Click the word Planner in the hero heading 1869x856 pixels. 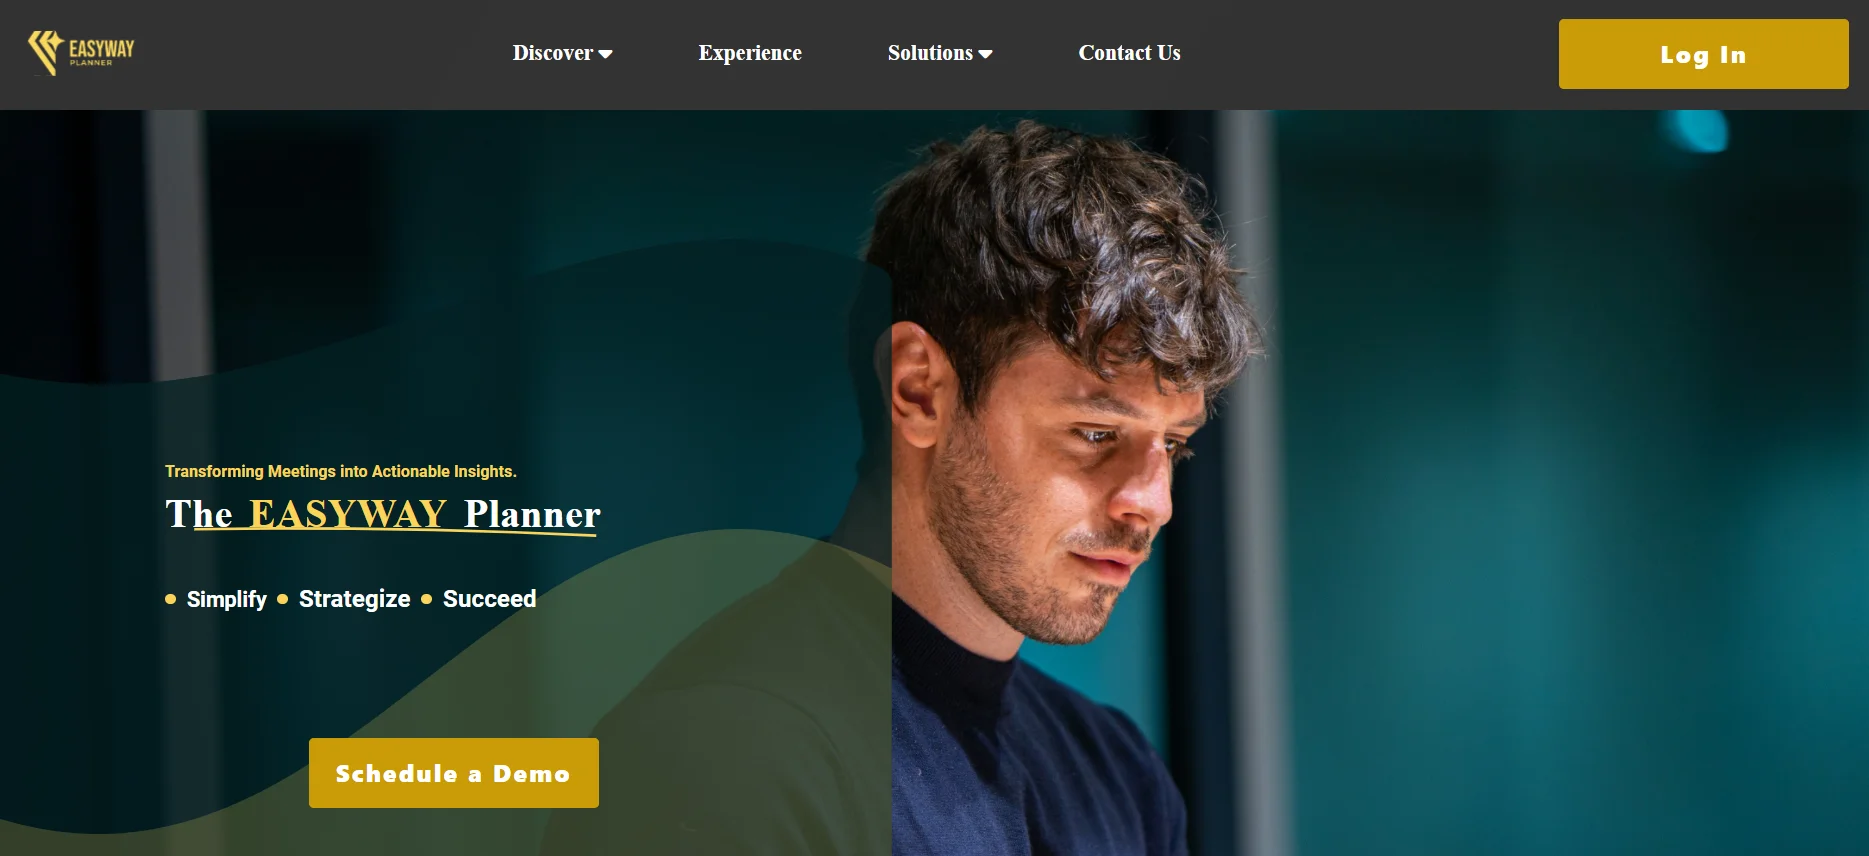[532, 514]
